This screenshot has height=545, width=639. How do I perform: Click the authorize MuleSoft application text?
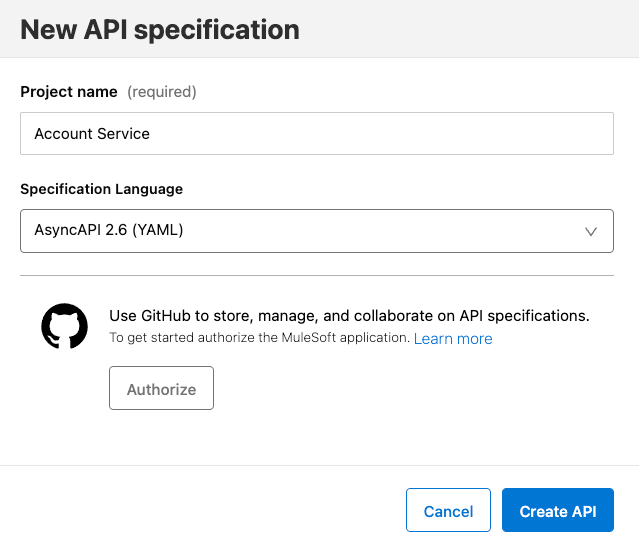click(x=259, y=338)
